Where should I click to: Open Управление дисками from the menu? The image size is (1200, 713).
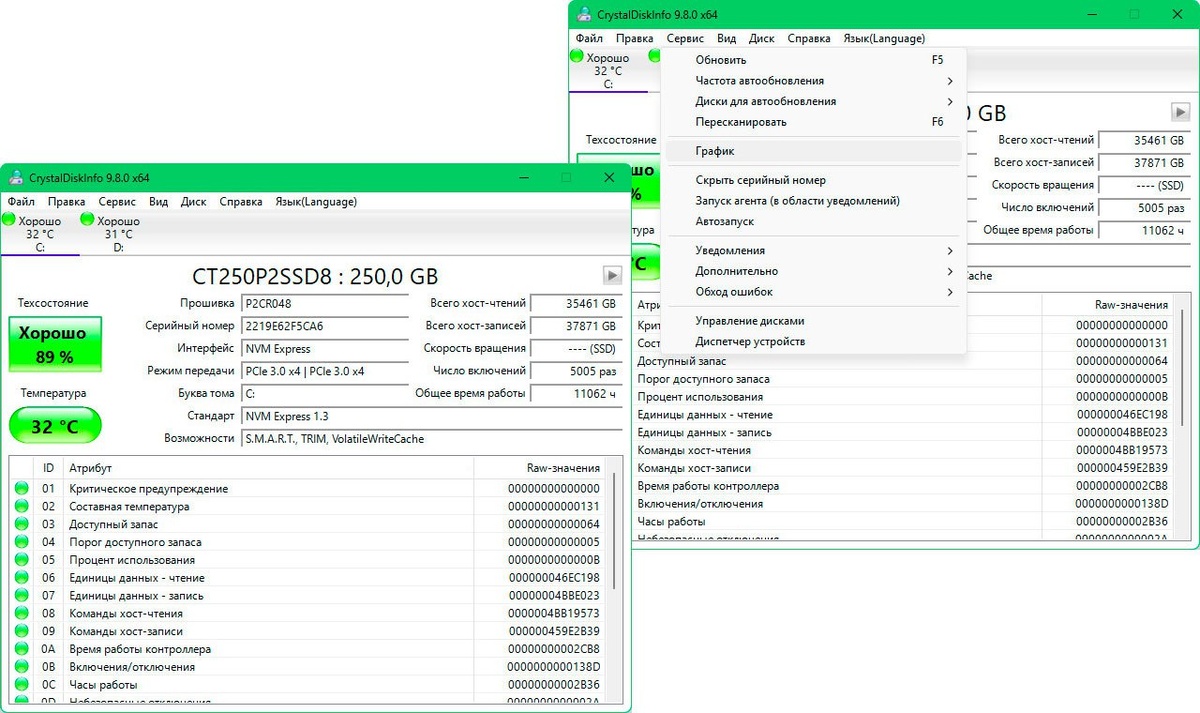[813, 321]
